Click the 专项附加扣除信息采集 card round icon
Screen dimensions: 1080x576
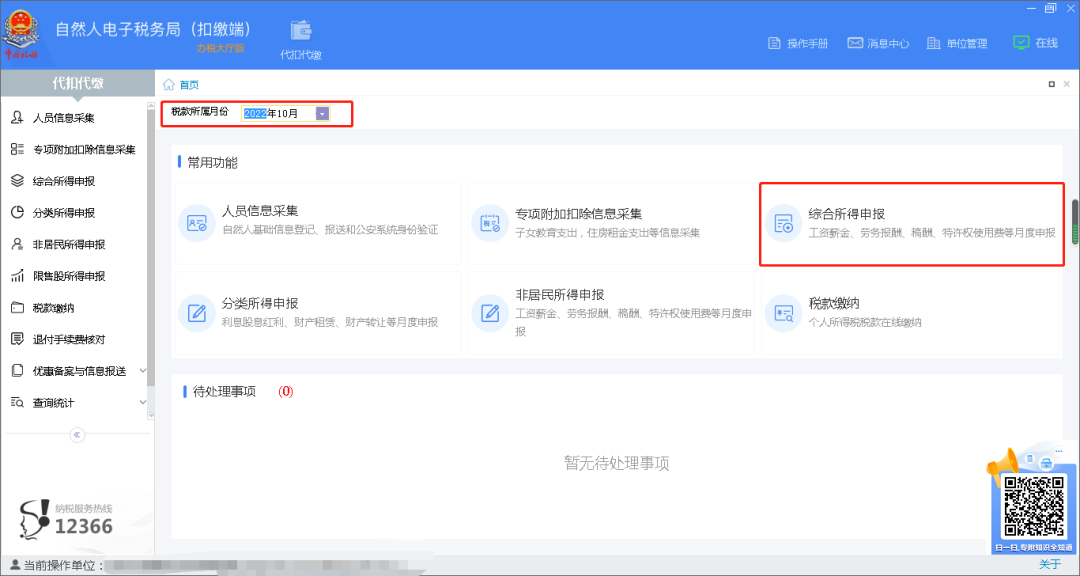tap(490, 223)
